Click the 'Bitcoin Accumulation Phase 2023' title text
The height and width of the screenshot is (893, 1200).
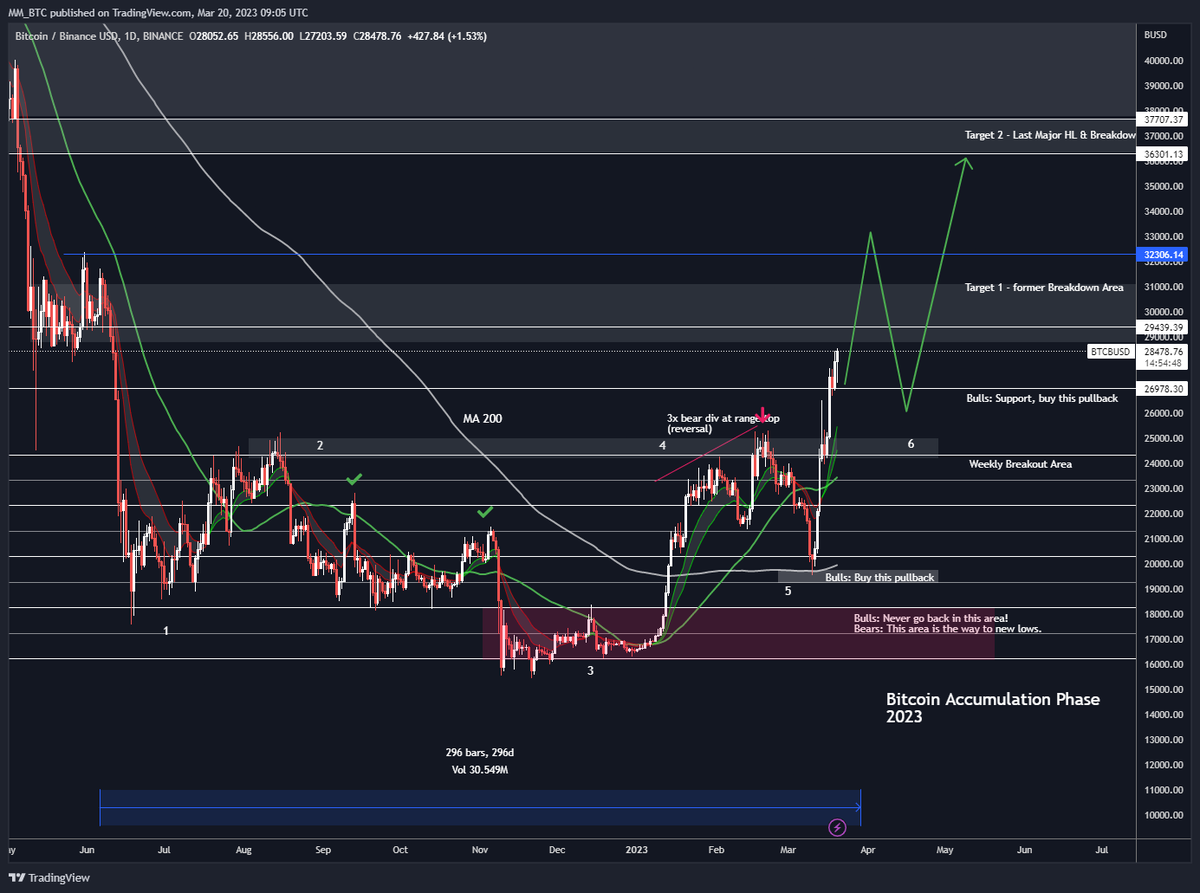[x=993, y=708]
